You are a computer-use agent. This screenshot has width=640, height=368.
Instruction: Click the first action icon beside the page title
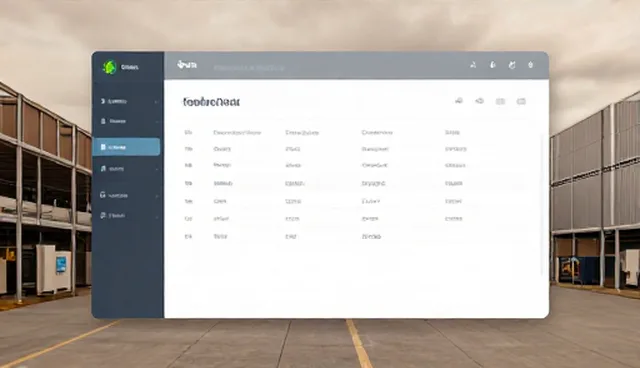tap(459, 101)
